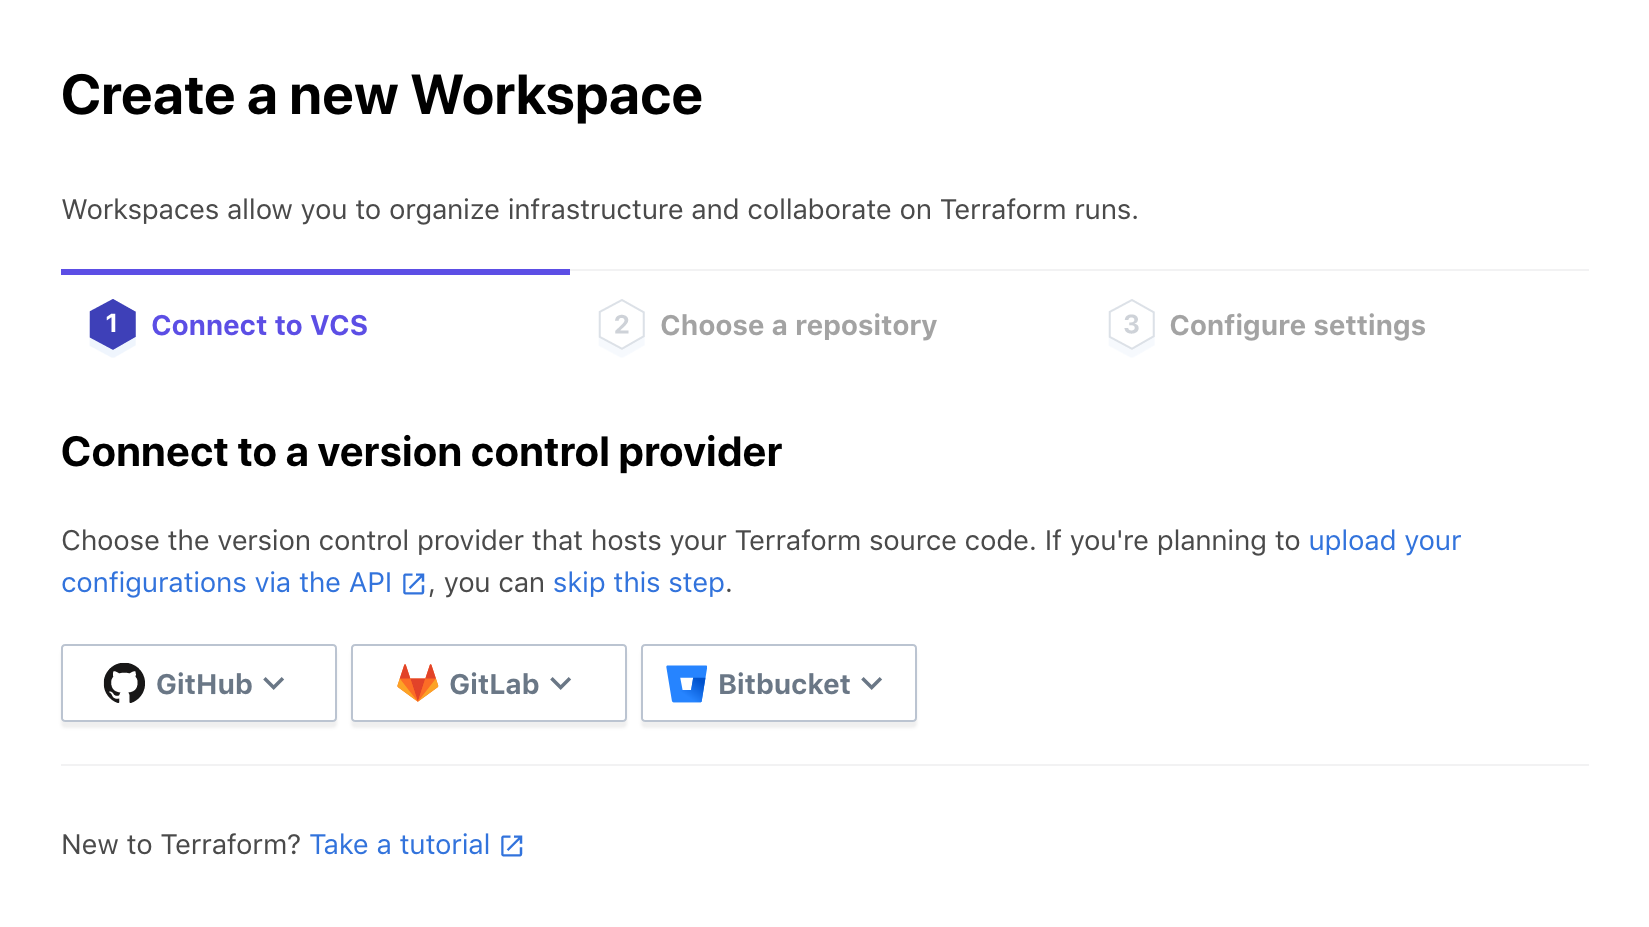Click the step 1 hexagon badge

coord(112,325)
